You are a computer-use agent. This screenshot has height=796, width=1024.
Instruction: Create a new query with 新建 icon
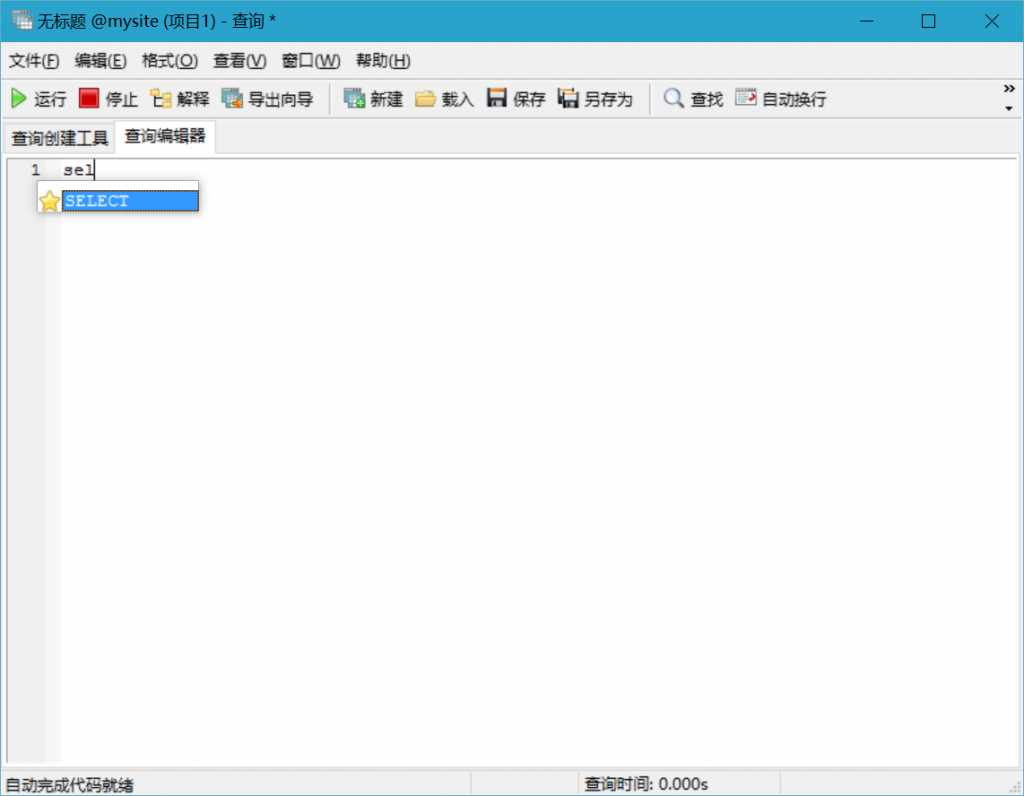pos(354,99)
